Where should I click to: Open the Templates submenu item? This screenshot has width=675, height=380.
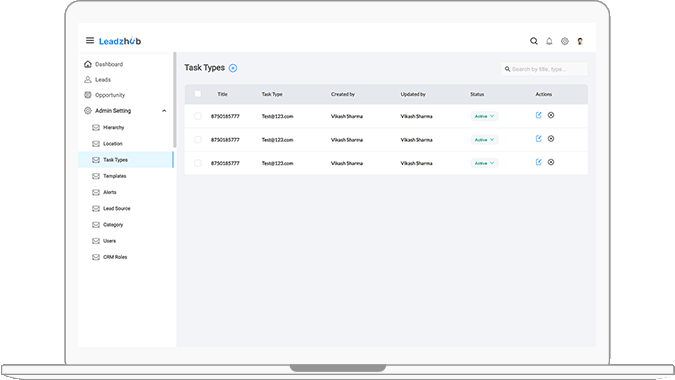[x=115, y=176]
